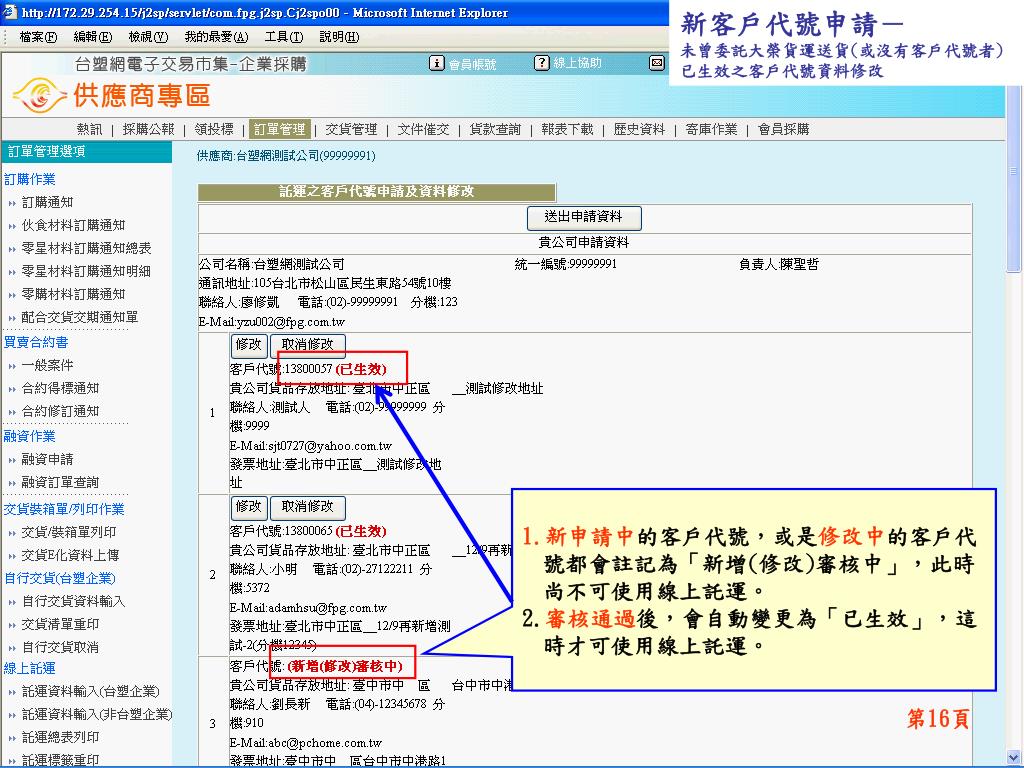Open 交貨E化資料上傳 in the sidebar
Screen dimensions: 1024x768
click(71, 555)
